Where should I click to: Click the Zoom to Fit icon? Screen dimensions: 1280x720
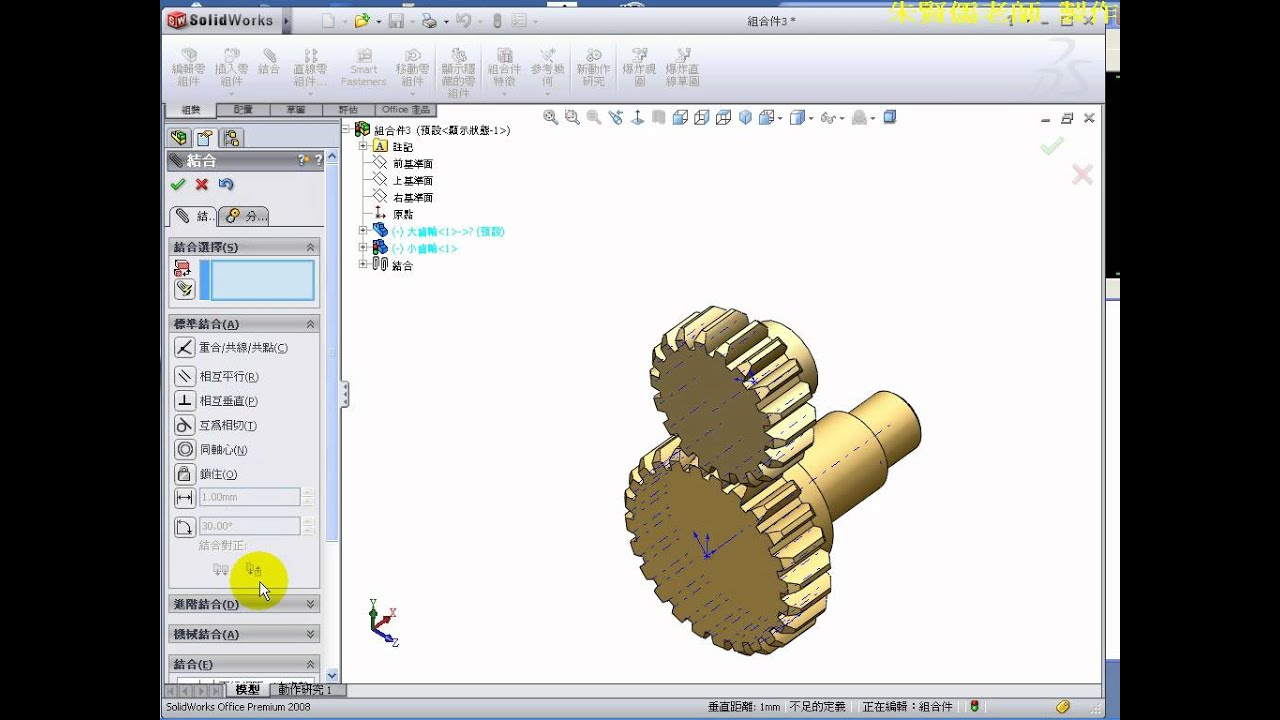coord(550,117)
